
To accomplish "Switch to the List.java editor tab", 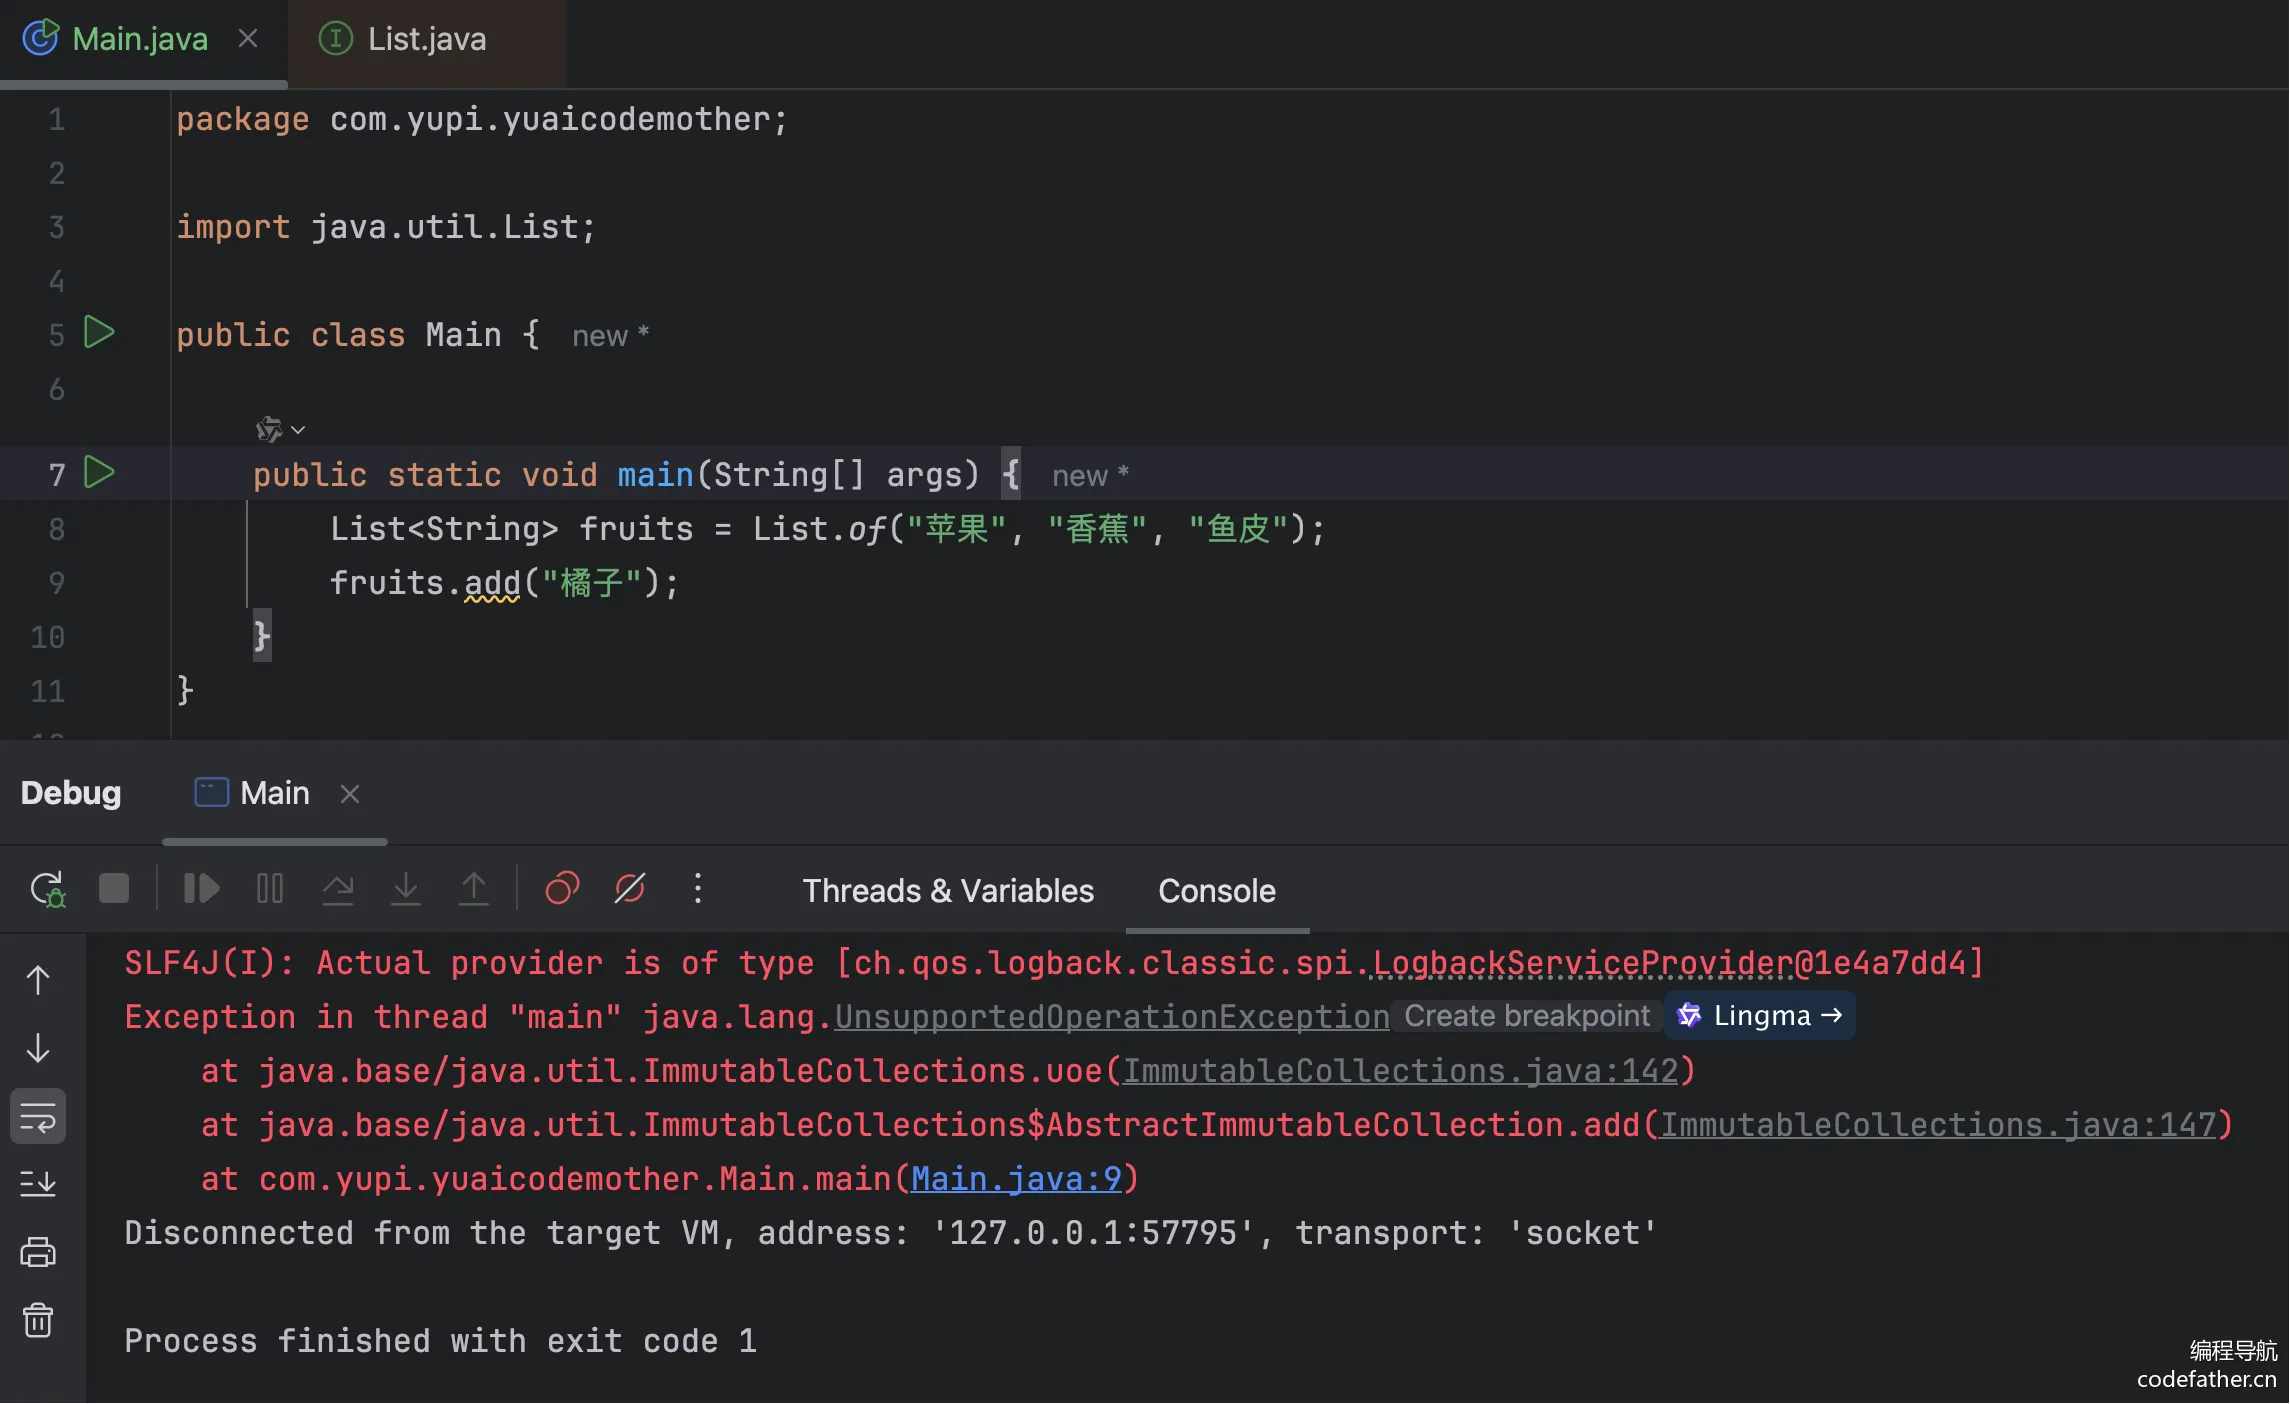I will pyautogui.click(x=426, y=40).
